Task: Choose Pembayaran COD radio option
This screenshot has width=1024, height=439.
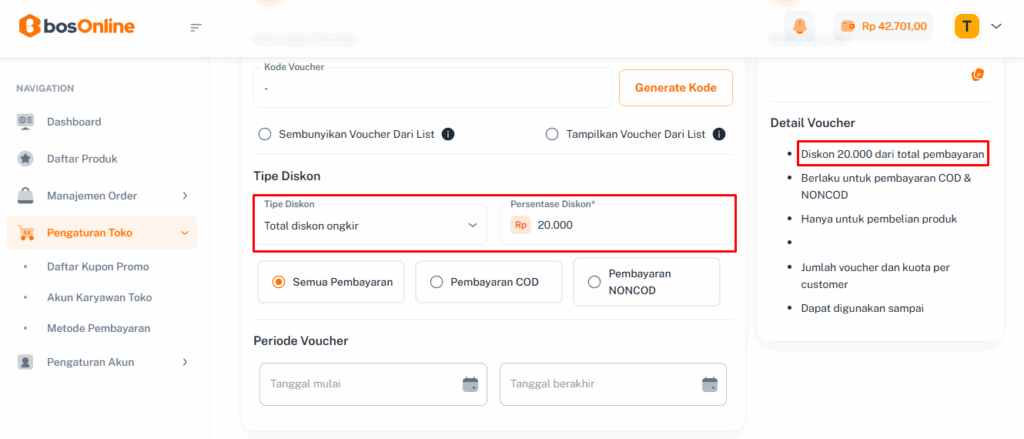Action: (436, 282)
